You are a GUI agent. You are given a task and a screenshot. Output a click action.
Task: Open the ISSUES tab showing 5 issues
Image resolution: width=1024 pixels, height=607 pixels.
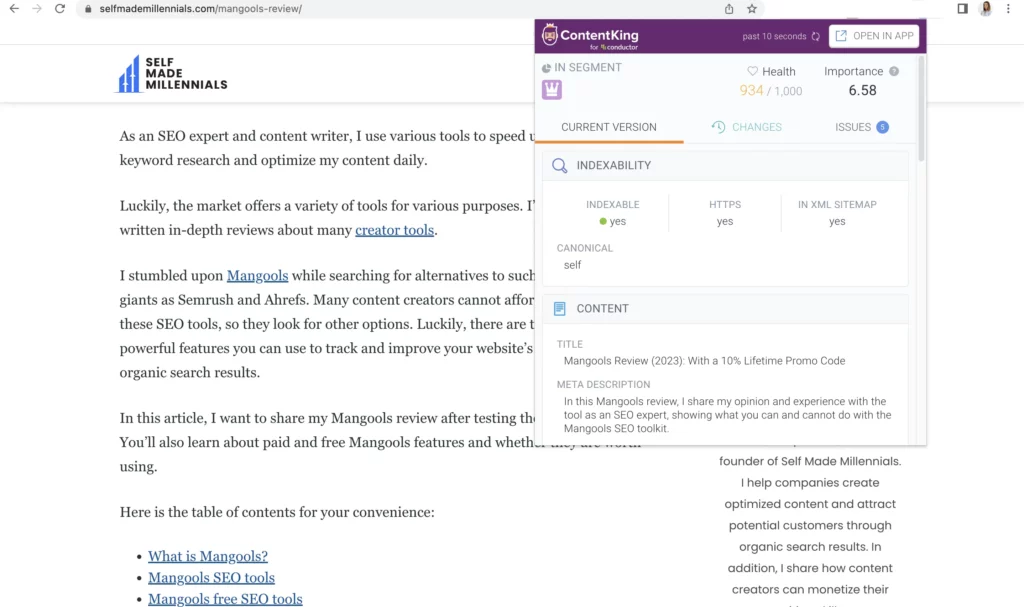click(858, 127)
